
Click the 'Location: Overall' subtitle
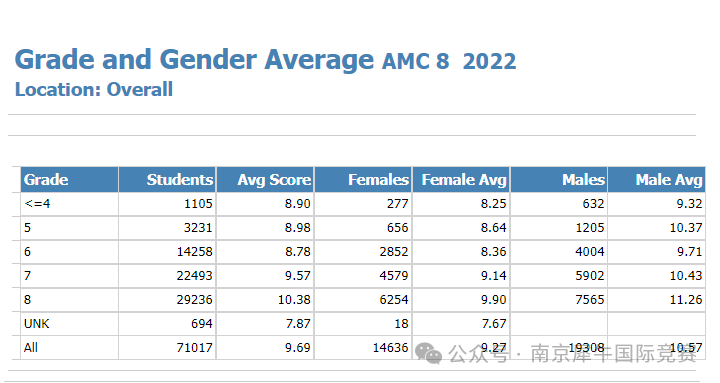coord(94,90)
